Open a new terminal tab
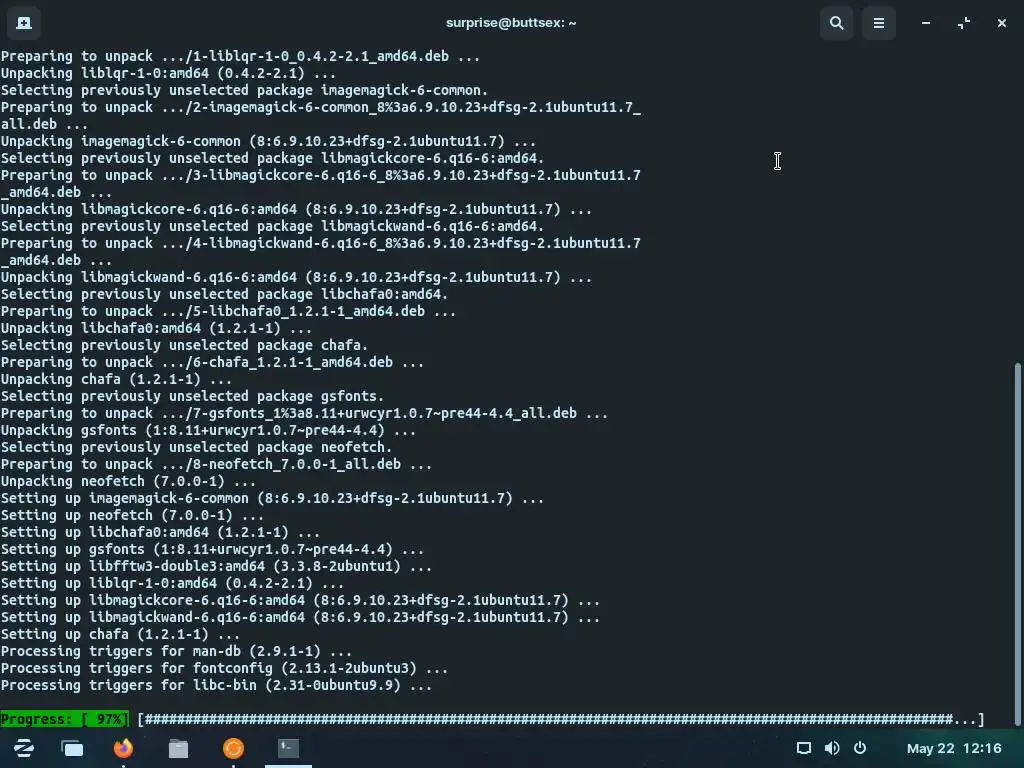Viewport: 1024px width, 768px height. pyautogui.click(x=24, y=23)
